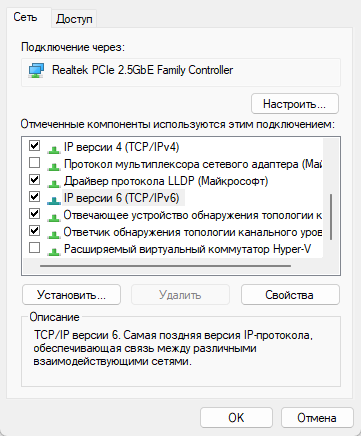Select the IP версии 4 protocol icon
Screen dimensions: 361x436
point(53,148)
